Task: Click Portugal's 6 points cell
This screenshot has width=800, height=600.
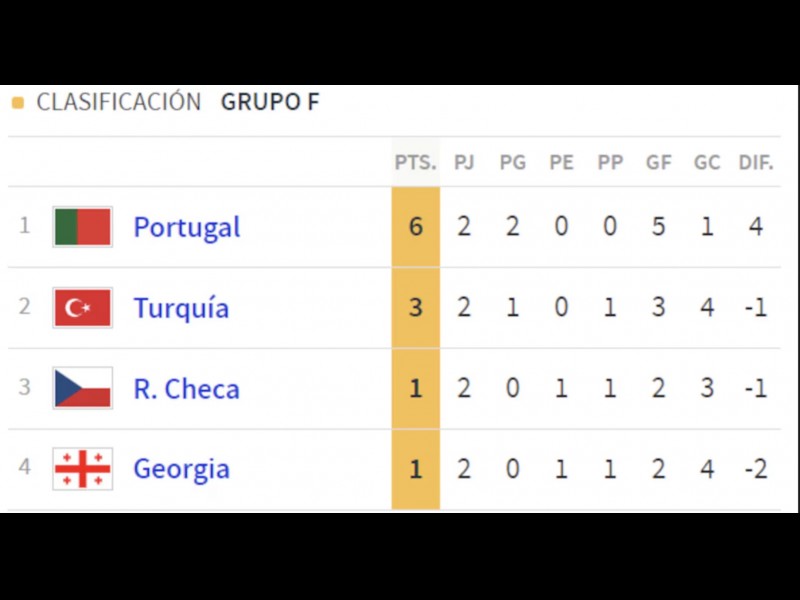Action: pos(415,227)
